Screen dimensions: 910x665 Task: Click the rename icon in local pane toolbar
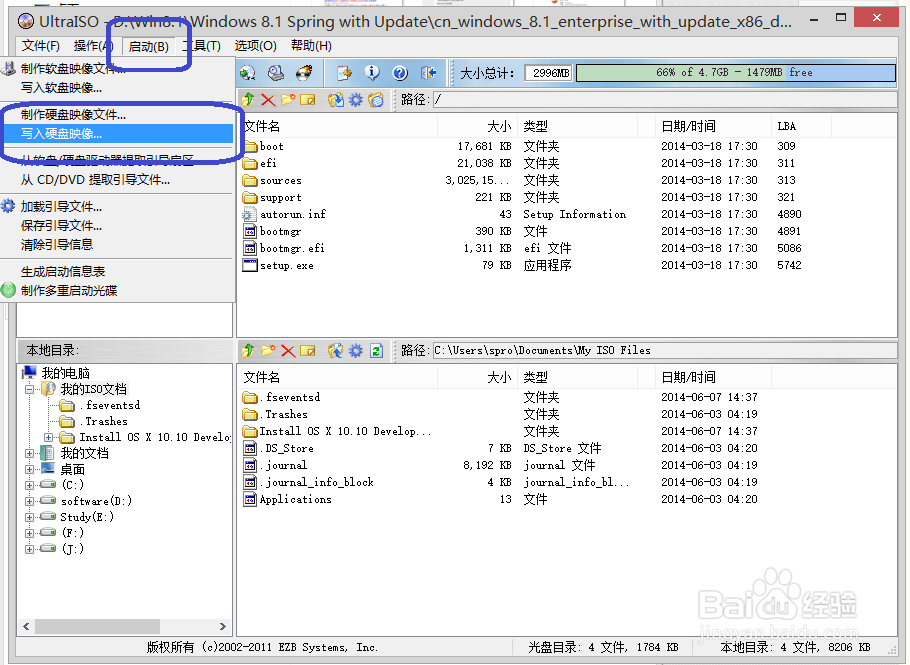click(308, 350)
